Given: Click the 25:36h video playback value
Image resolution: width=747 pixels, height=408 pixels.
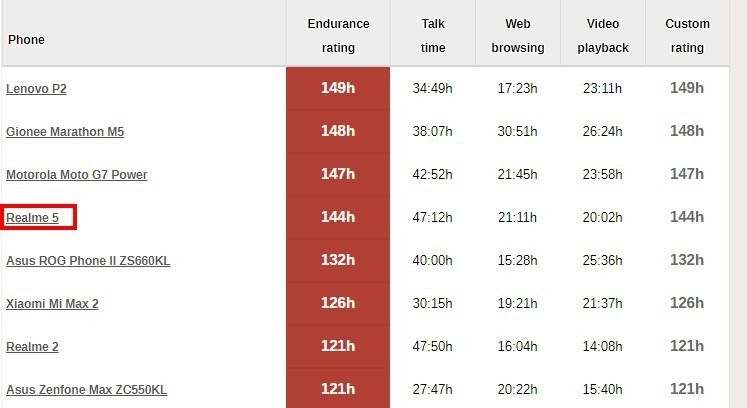Looking at the screenshot, I should [x=603, y=260].
